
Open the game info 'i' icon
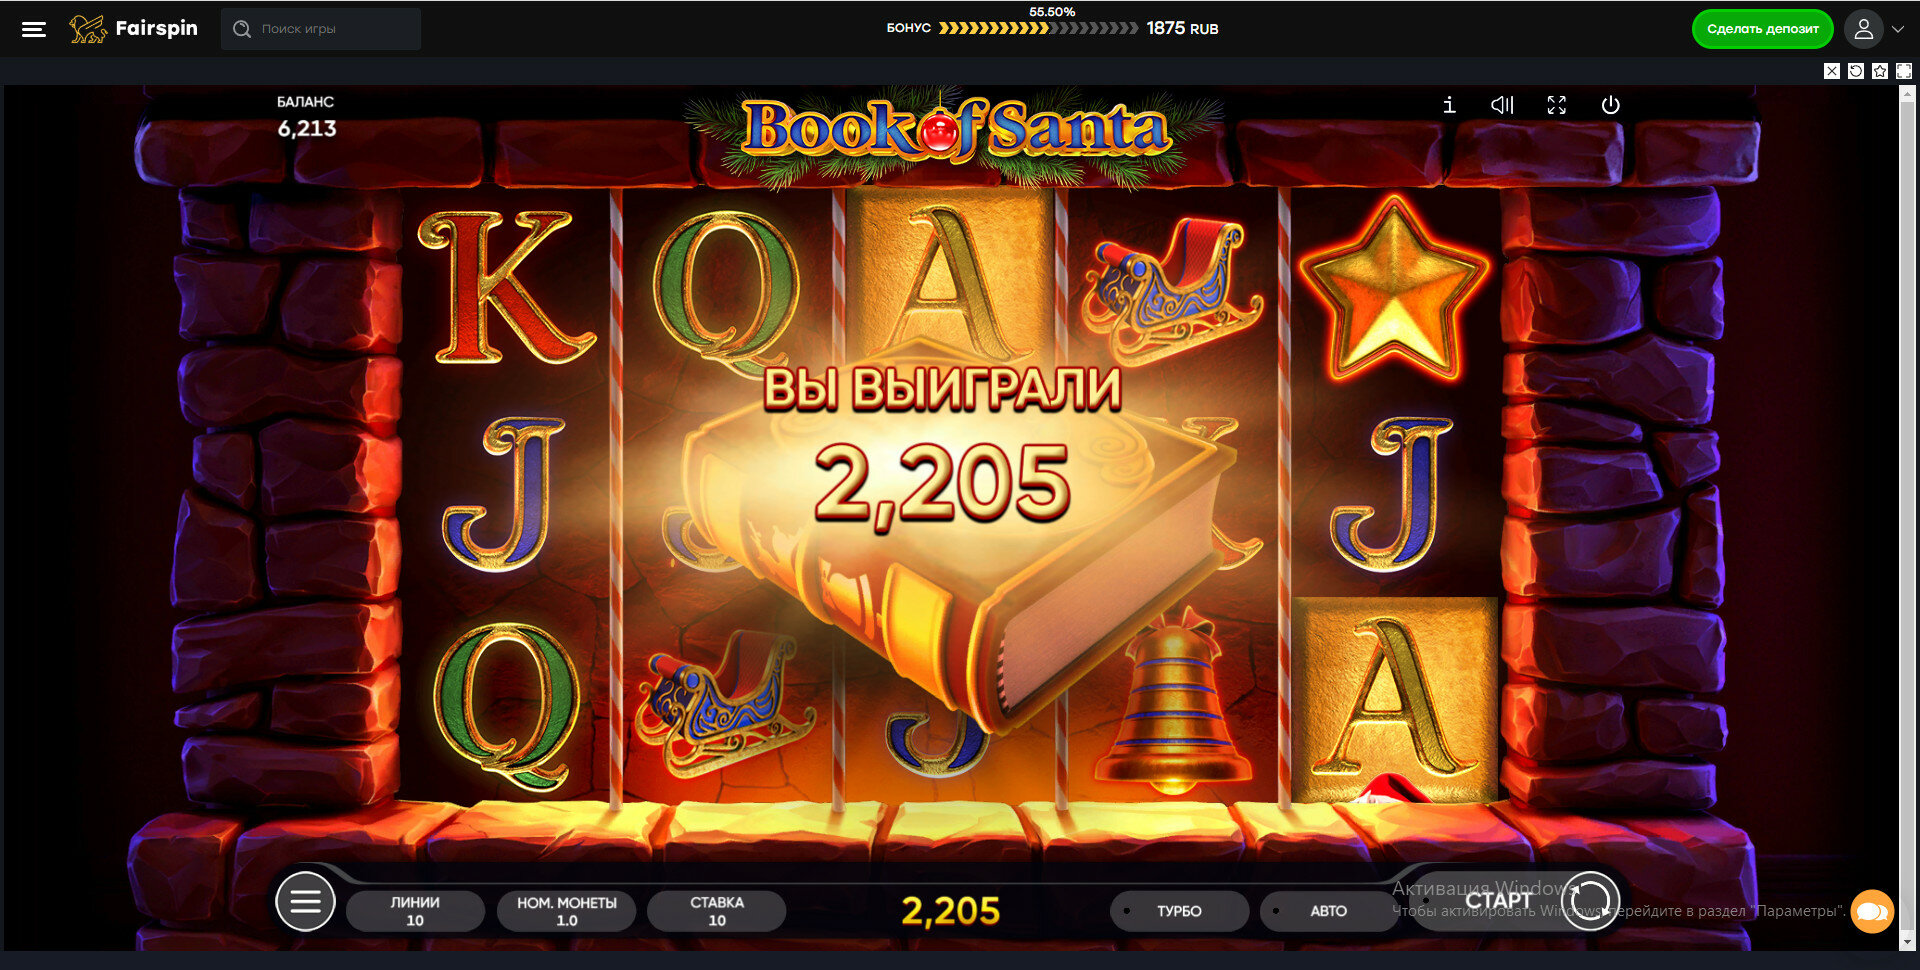(x=1449, y=105)
